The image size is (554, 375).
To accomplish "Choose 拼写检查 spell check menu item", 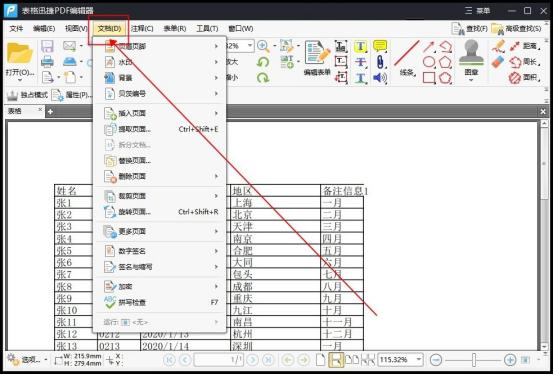I will [x=160, y=303].
